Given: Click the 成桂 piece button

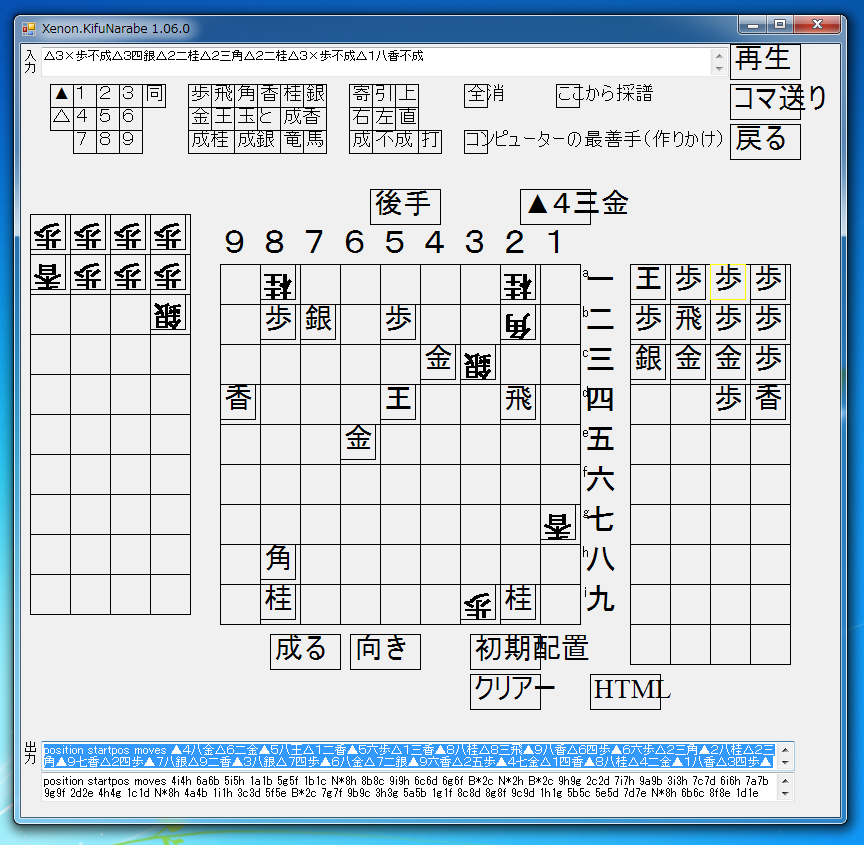Looking at the screenshot, I should [212, 141].
